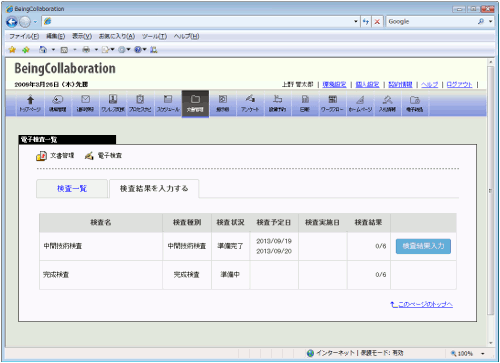500x363 pixels.
Task: Click the Help question mark toolbar icon
Action: (138, 50)
